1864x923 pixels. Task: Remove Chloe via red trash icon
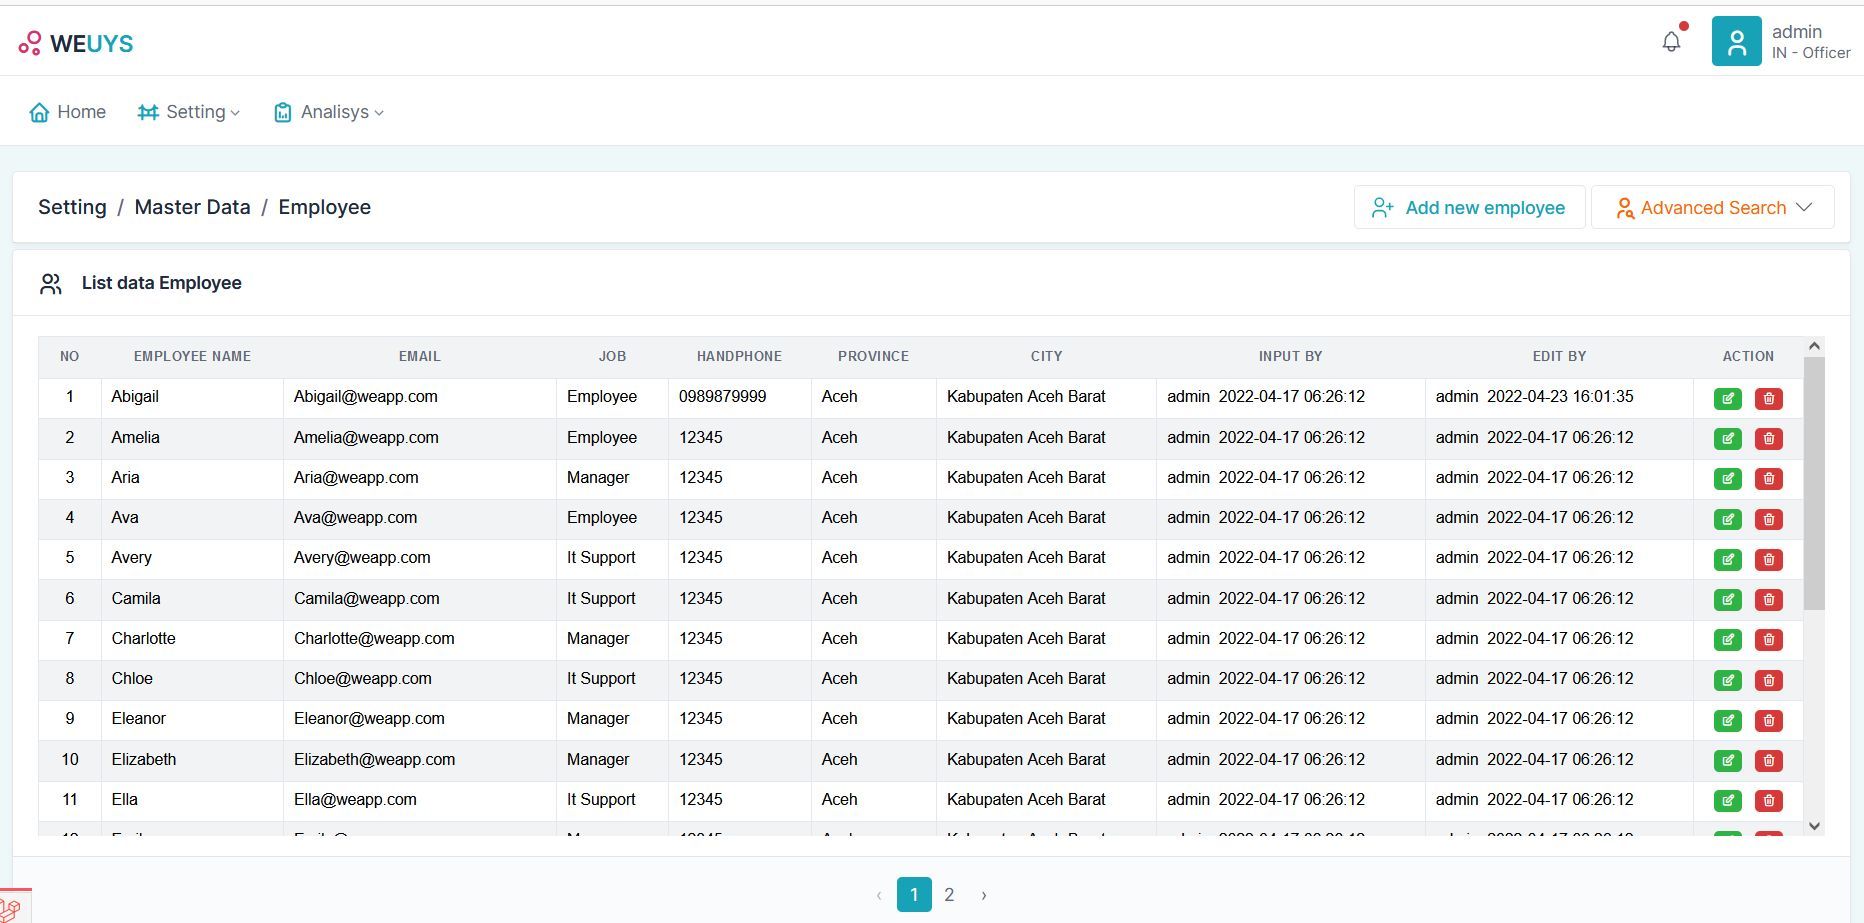point(1768,680)
